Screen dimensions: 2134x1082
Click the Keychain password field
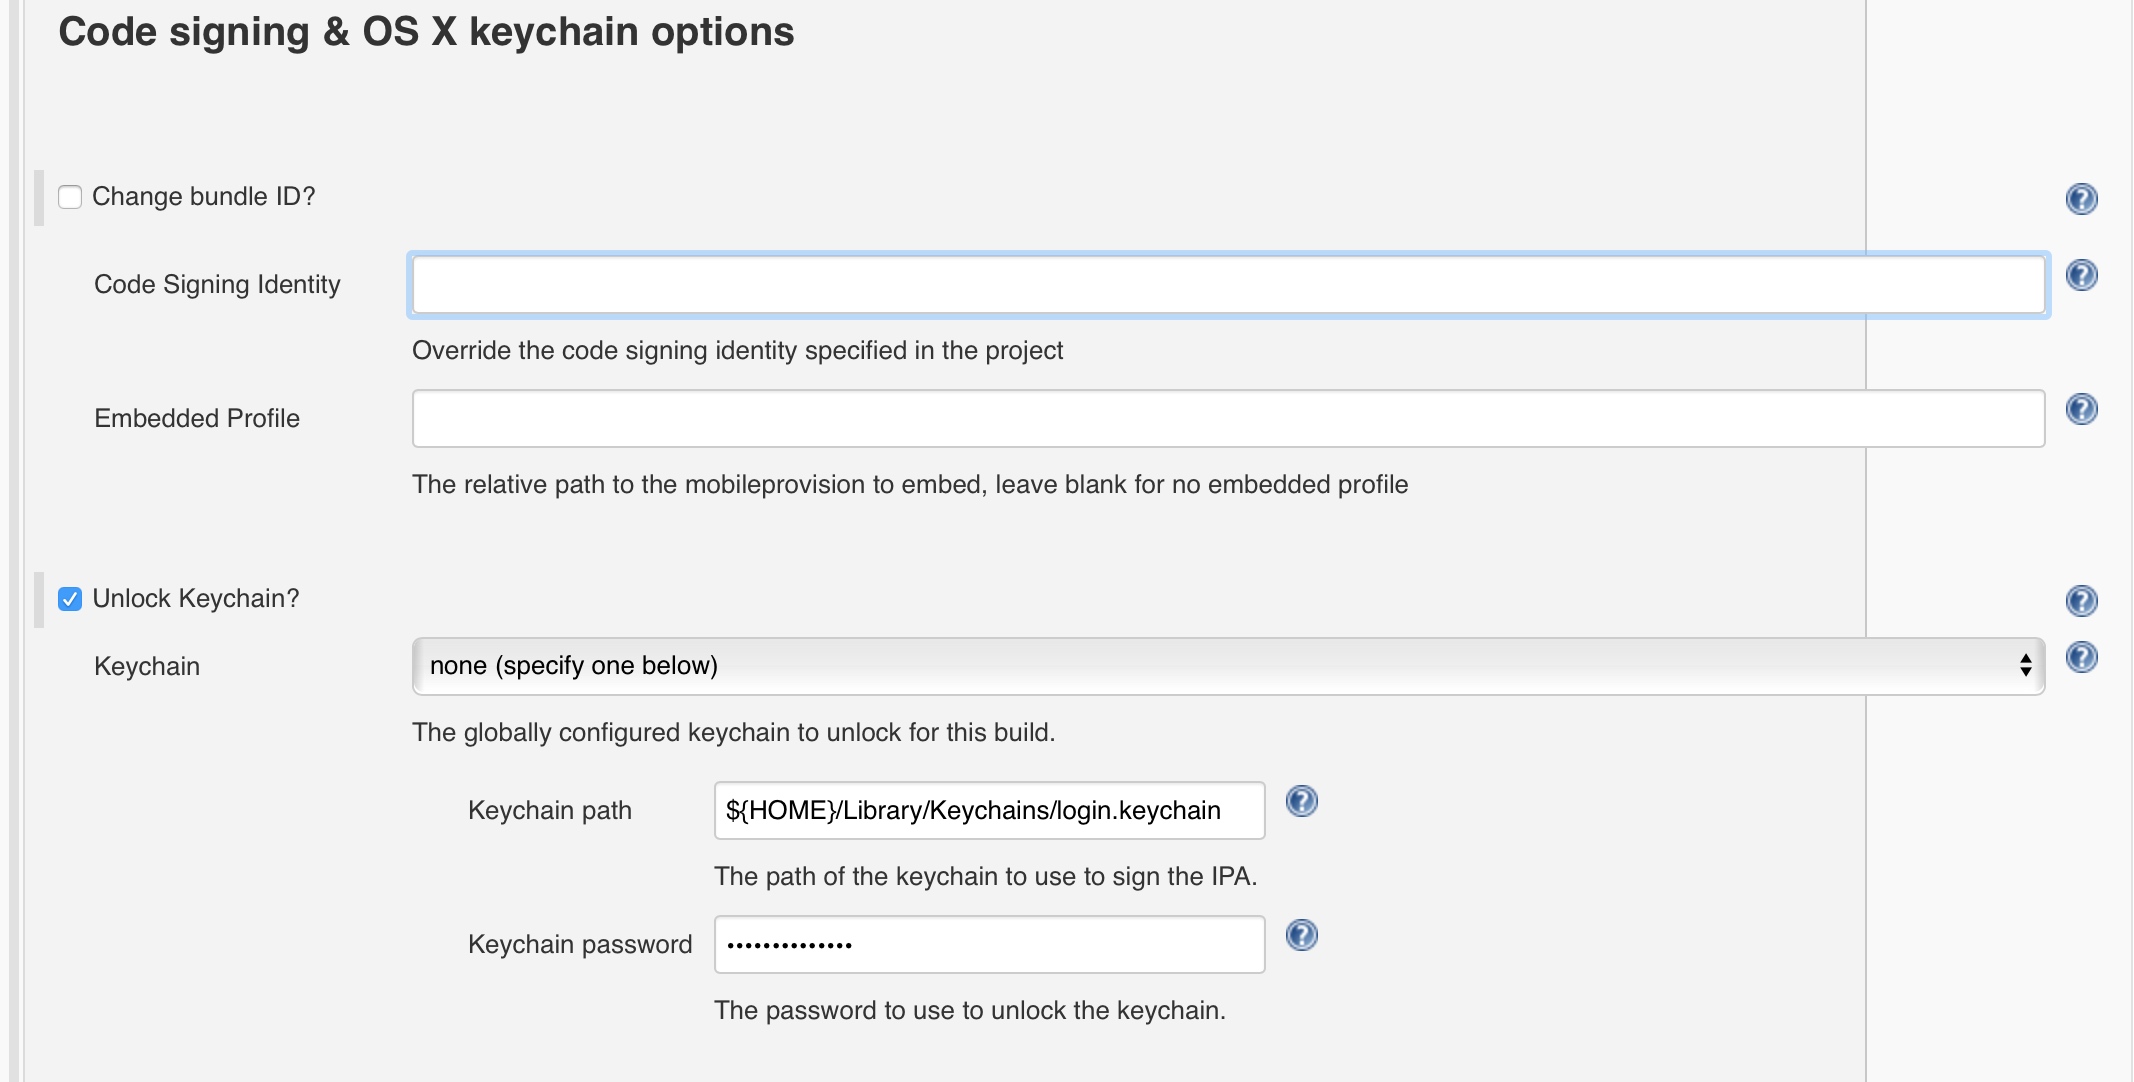[x=988, y=945]
